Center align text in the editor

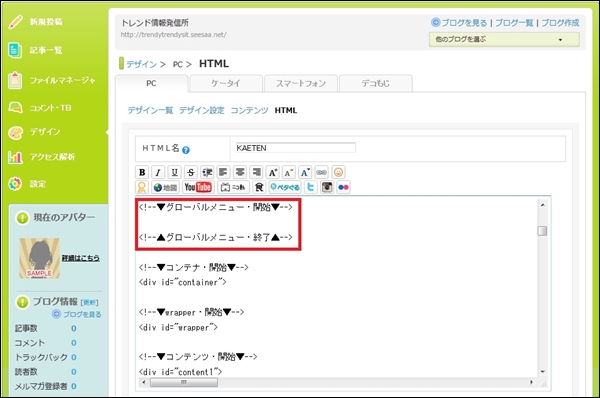(240, 172)
